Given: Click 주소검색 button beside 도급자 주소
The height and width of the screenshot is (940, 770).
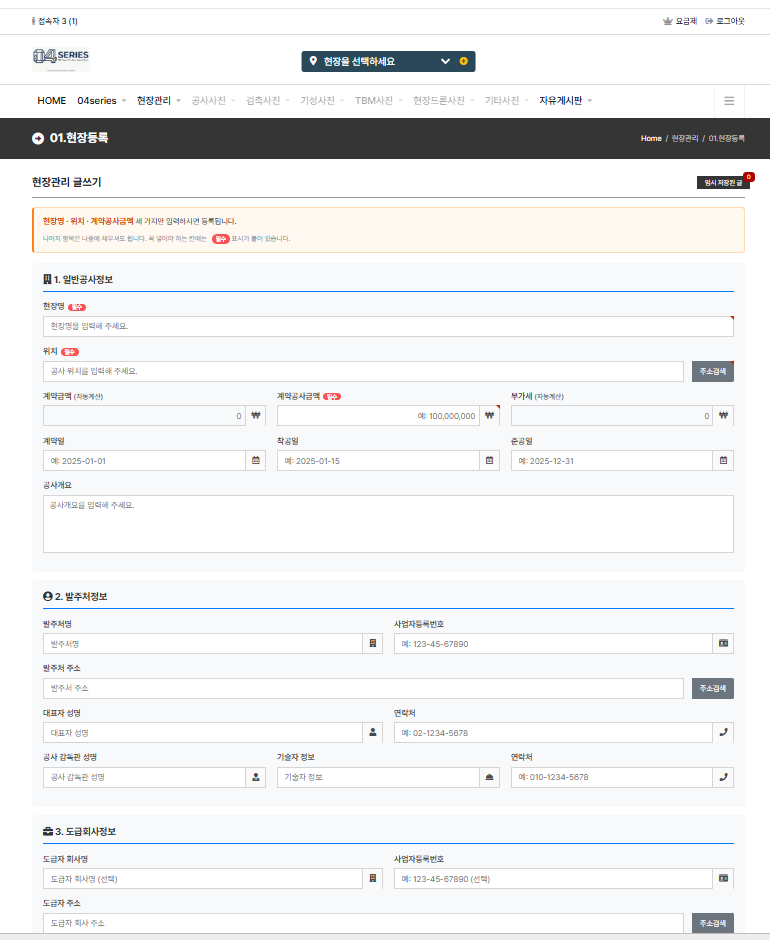Looking at the screenshot, I should [712, 923].
